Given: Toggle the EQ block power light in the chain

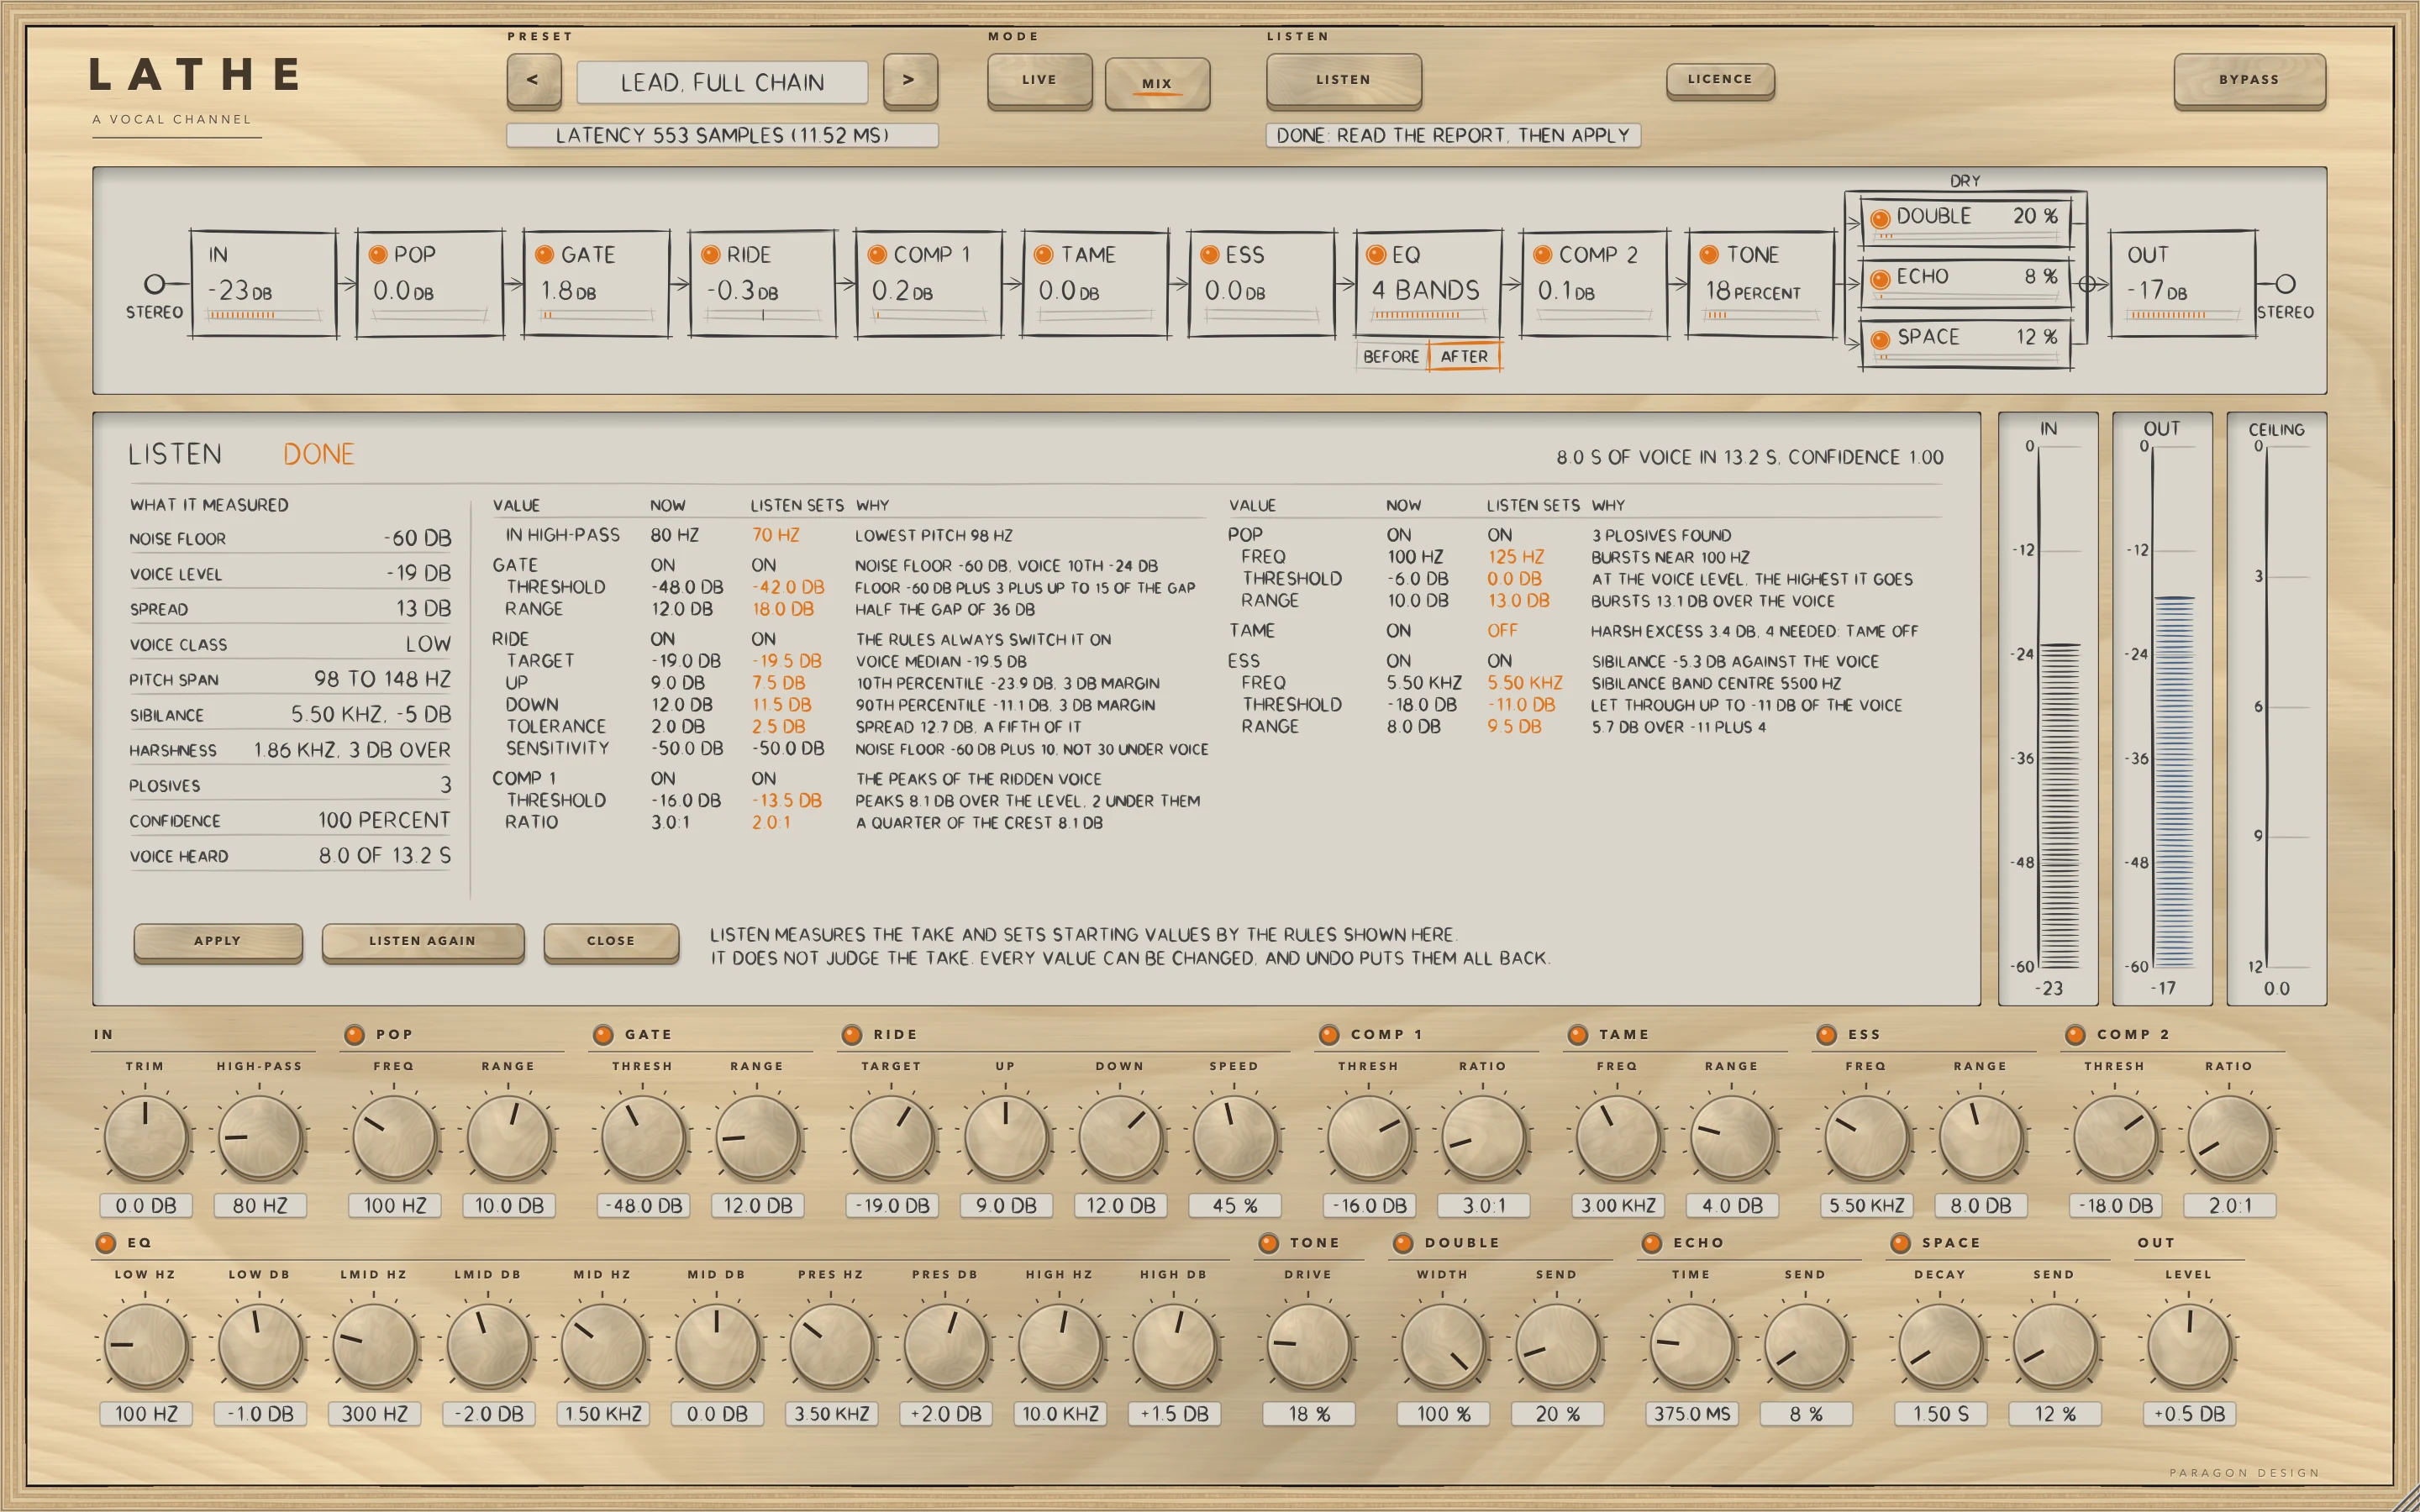Looking at the screenshot, I should click(1376, 255).
